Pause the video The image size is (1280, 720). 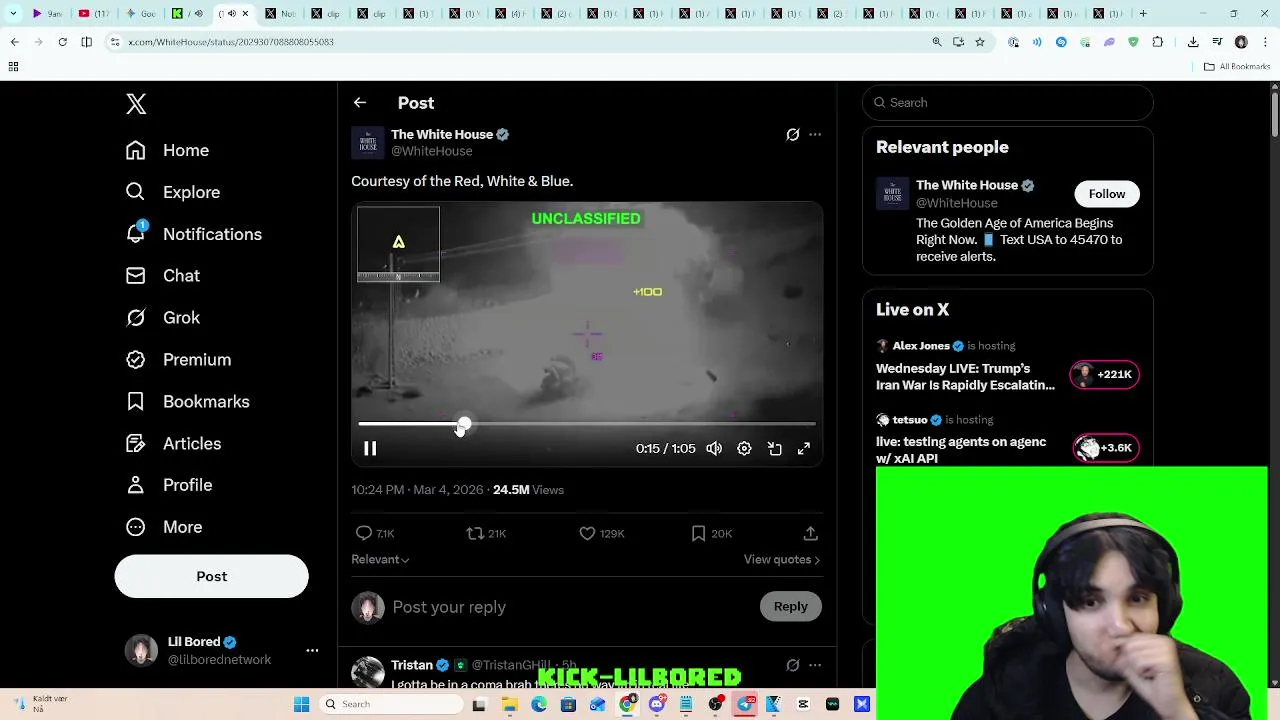(370, 449)
